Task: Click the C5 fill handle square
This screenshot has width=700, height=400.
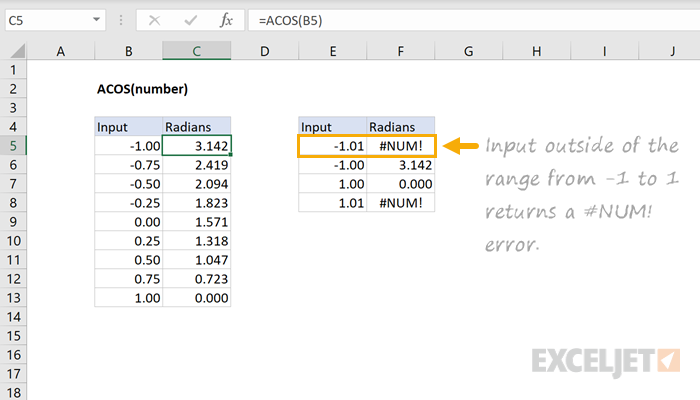Action: tap(231, 154)
